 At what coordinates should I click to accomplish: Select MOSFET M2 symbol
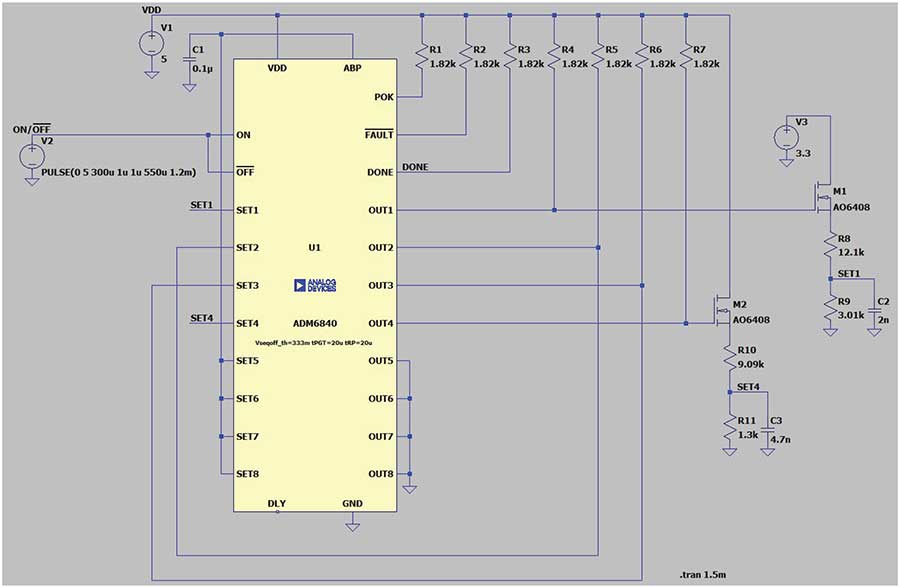[x=722, y=312]
